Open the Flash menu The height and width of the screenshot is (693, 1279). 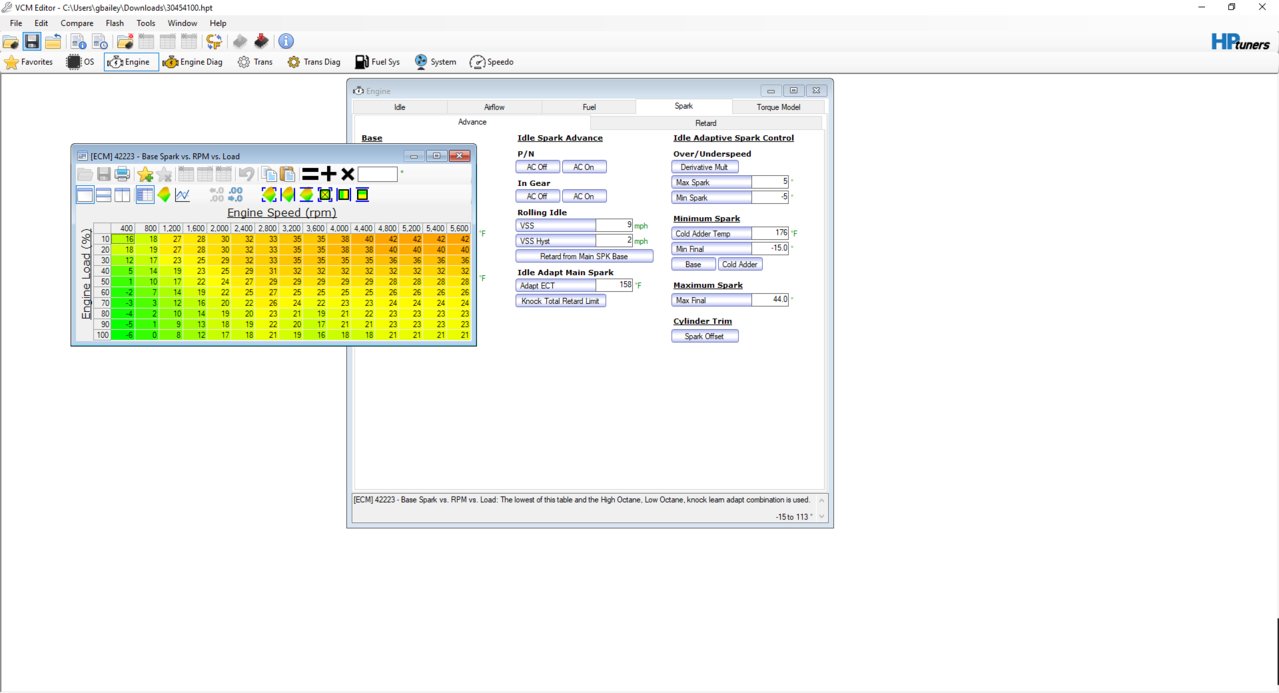[115, 23]
